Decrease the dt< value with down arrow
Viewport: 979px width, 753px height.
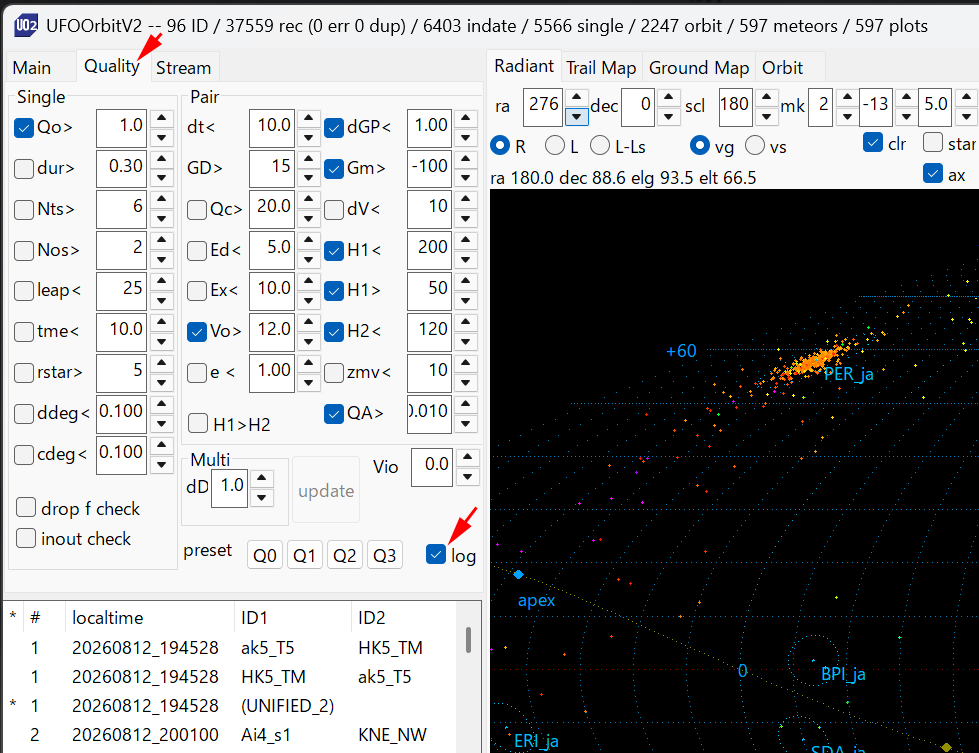coord(308,138)
